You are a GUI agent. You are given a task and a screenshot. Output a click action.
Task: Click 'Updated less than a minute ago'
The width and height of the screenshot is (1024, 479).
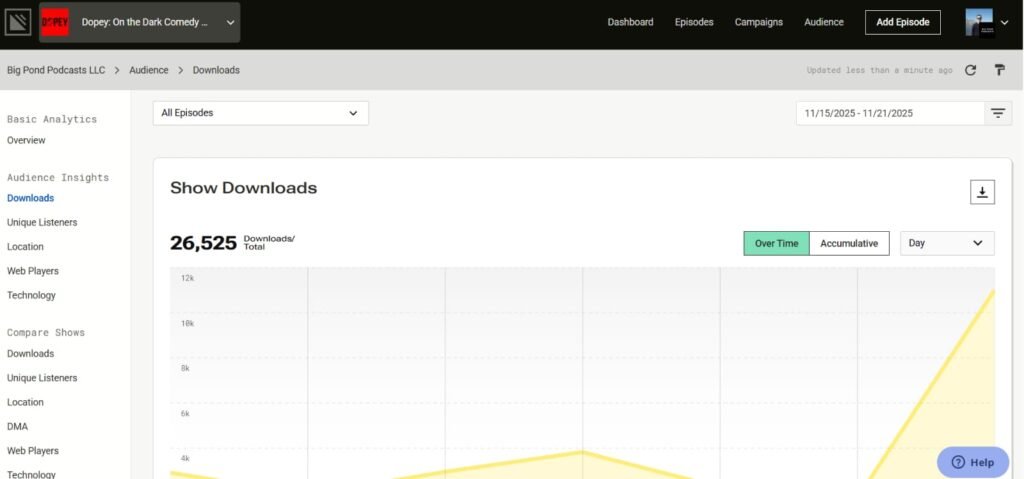[x=879, y=70]
